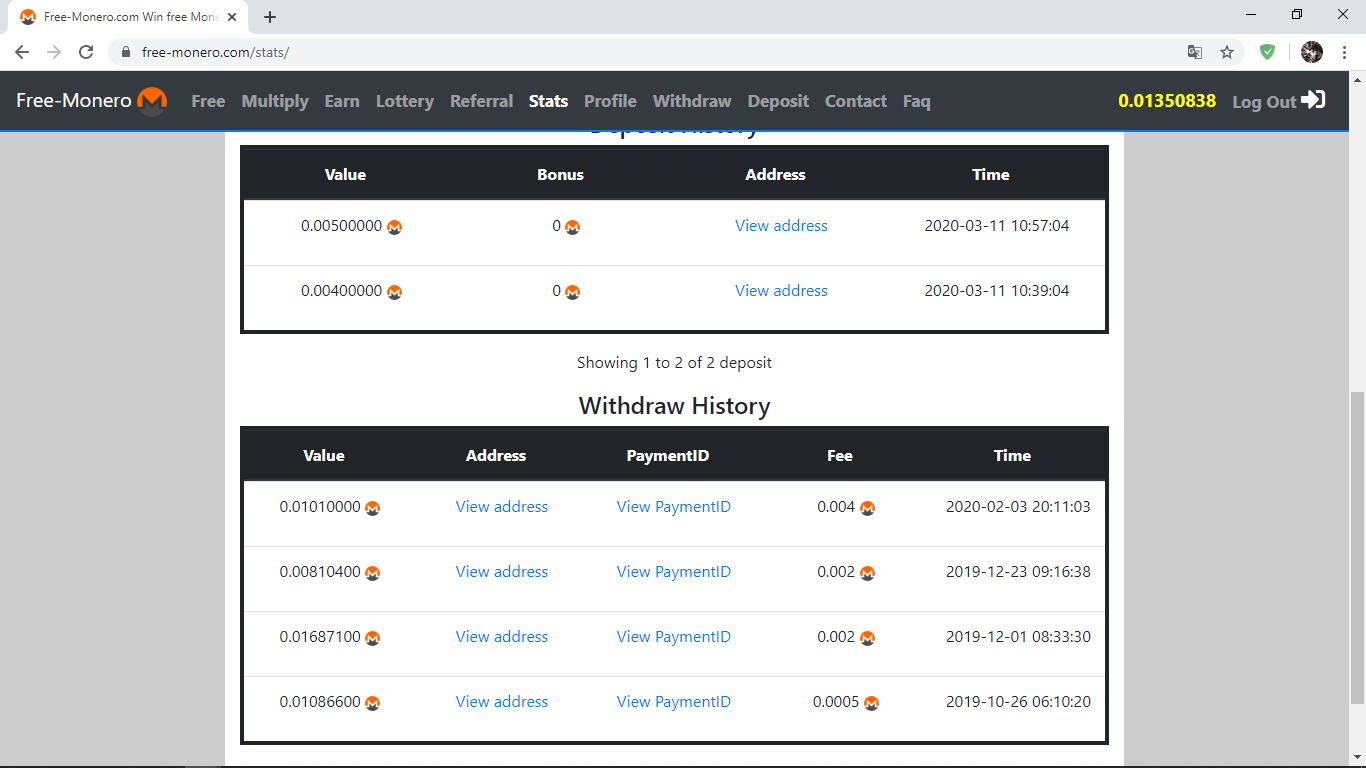Viewport: 1366px width, 768px height.
Task: Click Monero icon in 10:39:04 deposit Bonus cell
Action: coord(573,292)
